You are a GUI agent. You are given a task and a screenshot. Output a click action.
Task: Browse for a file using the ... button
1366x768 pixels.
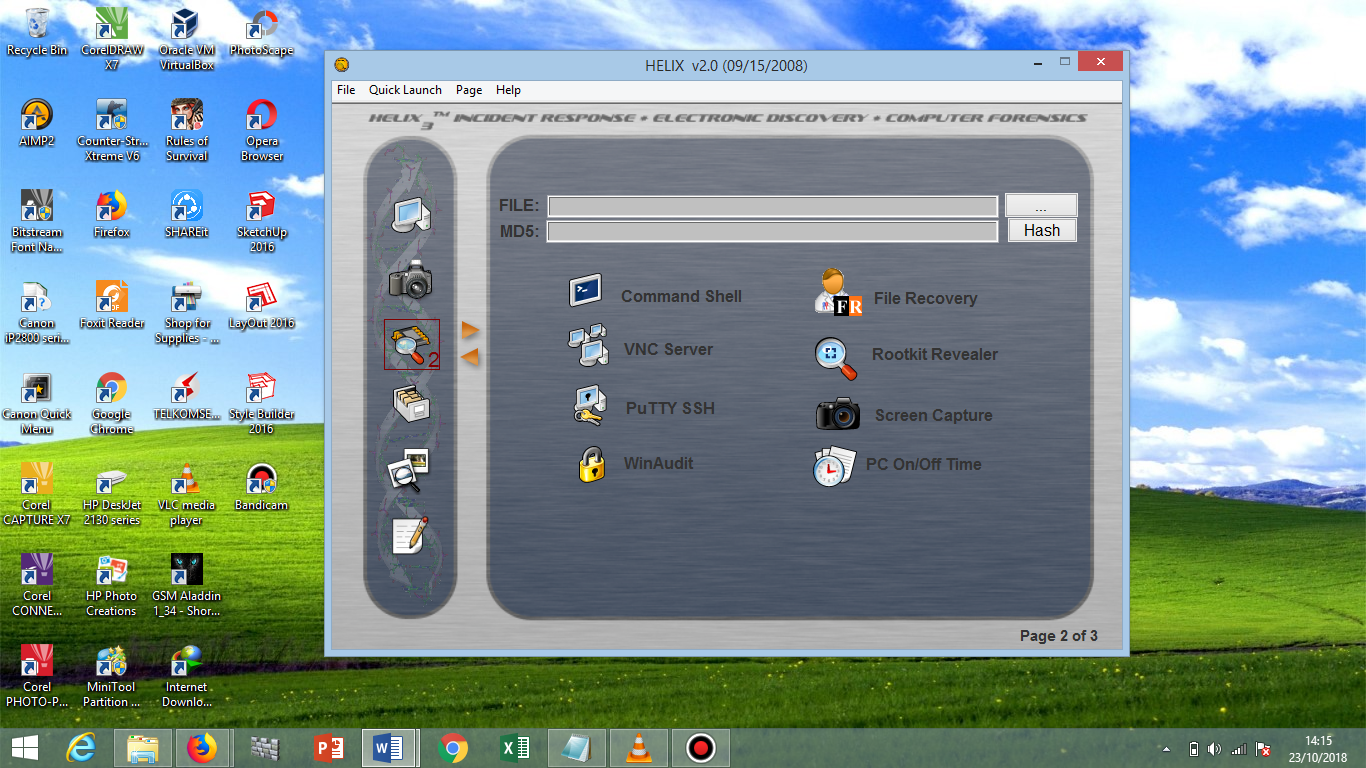pos(1040,206)
